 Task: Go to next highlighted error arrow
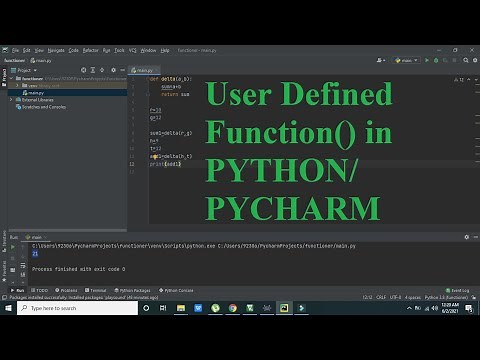point(476,80)
